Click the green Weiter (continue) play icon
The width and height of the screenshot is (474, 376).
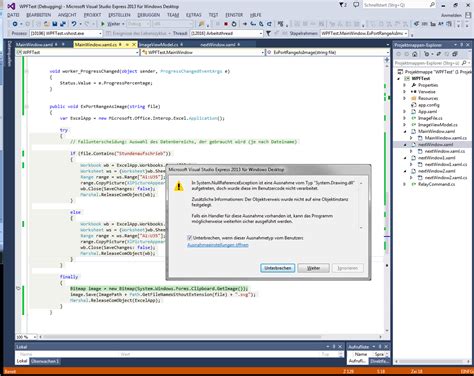click(103, 24)
